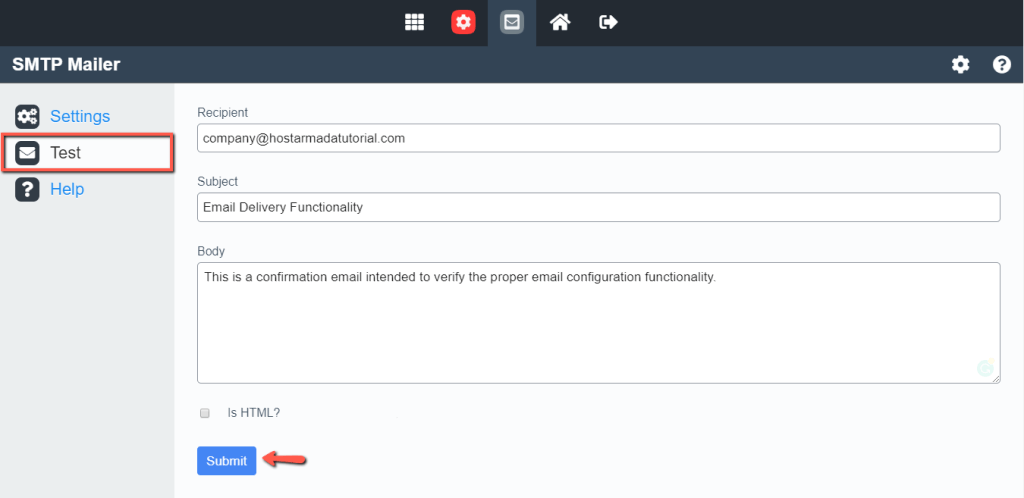Screen dimensions: 1024x498
Task: Click the Body textarea resize handle
Action: point(995,379)
